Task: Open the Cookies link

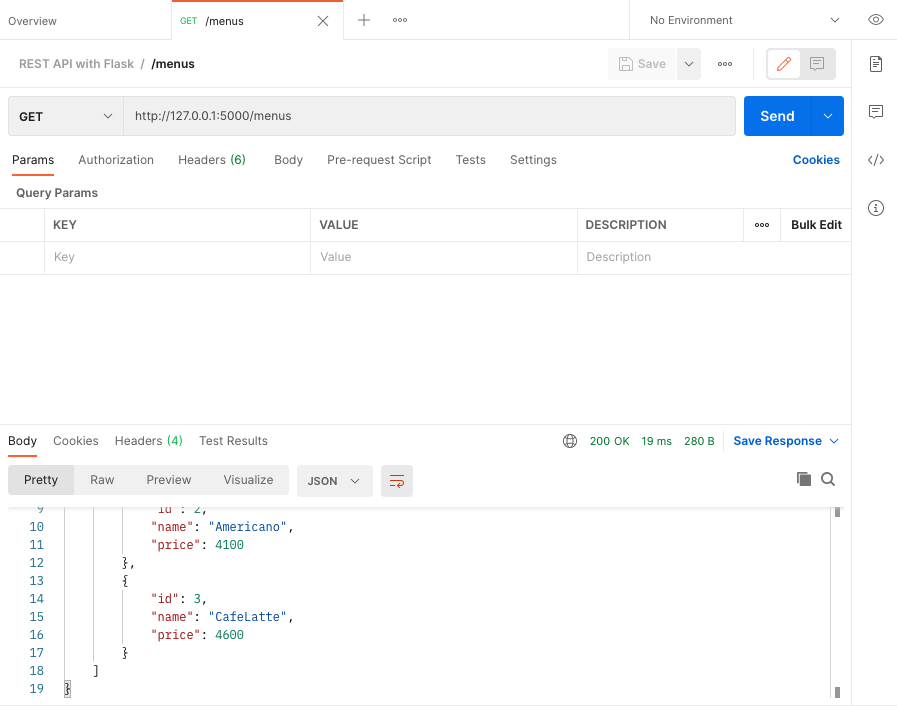Action: [816, 160]
